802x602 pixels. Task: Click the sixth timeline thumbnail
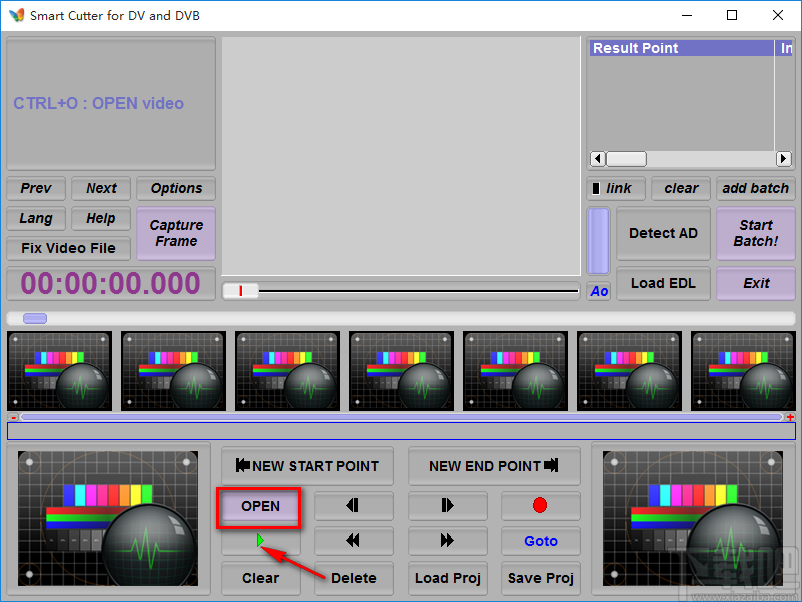click(x=630, y=371)
